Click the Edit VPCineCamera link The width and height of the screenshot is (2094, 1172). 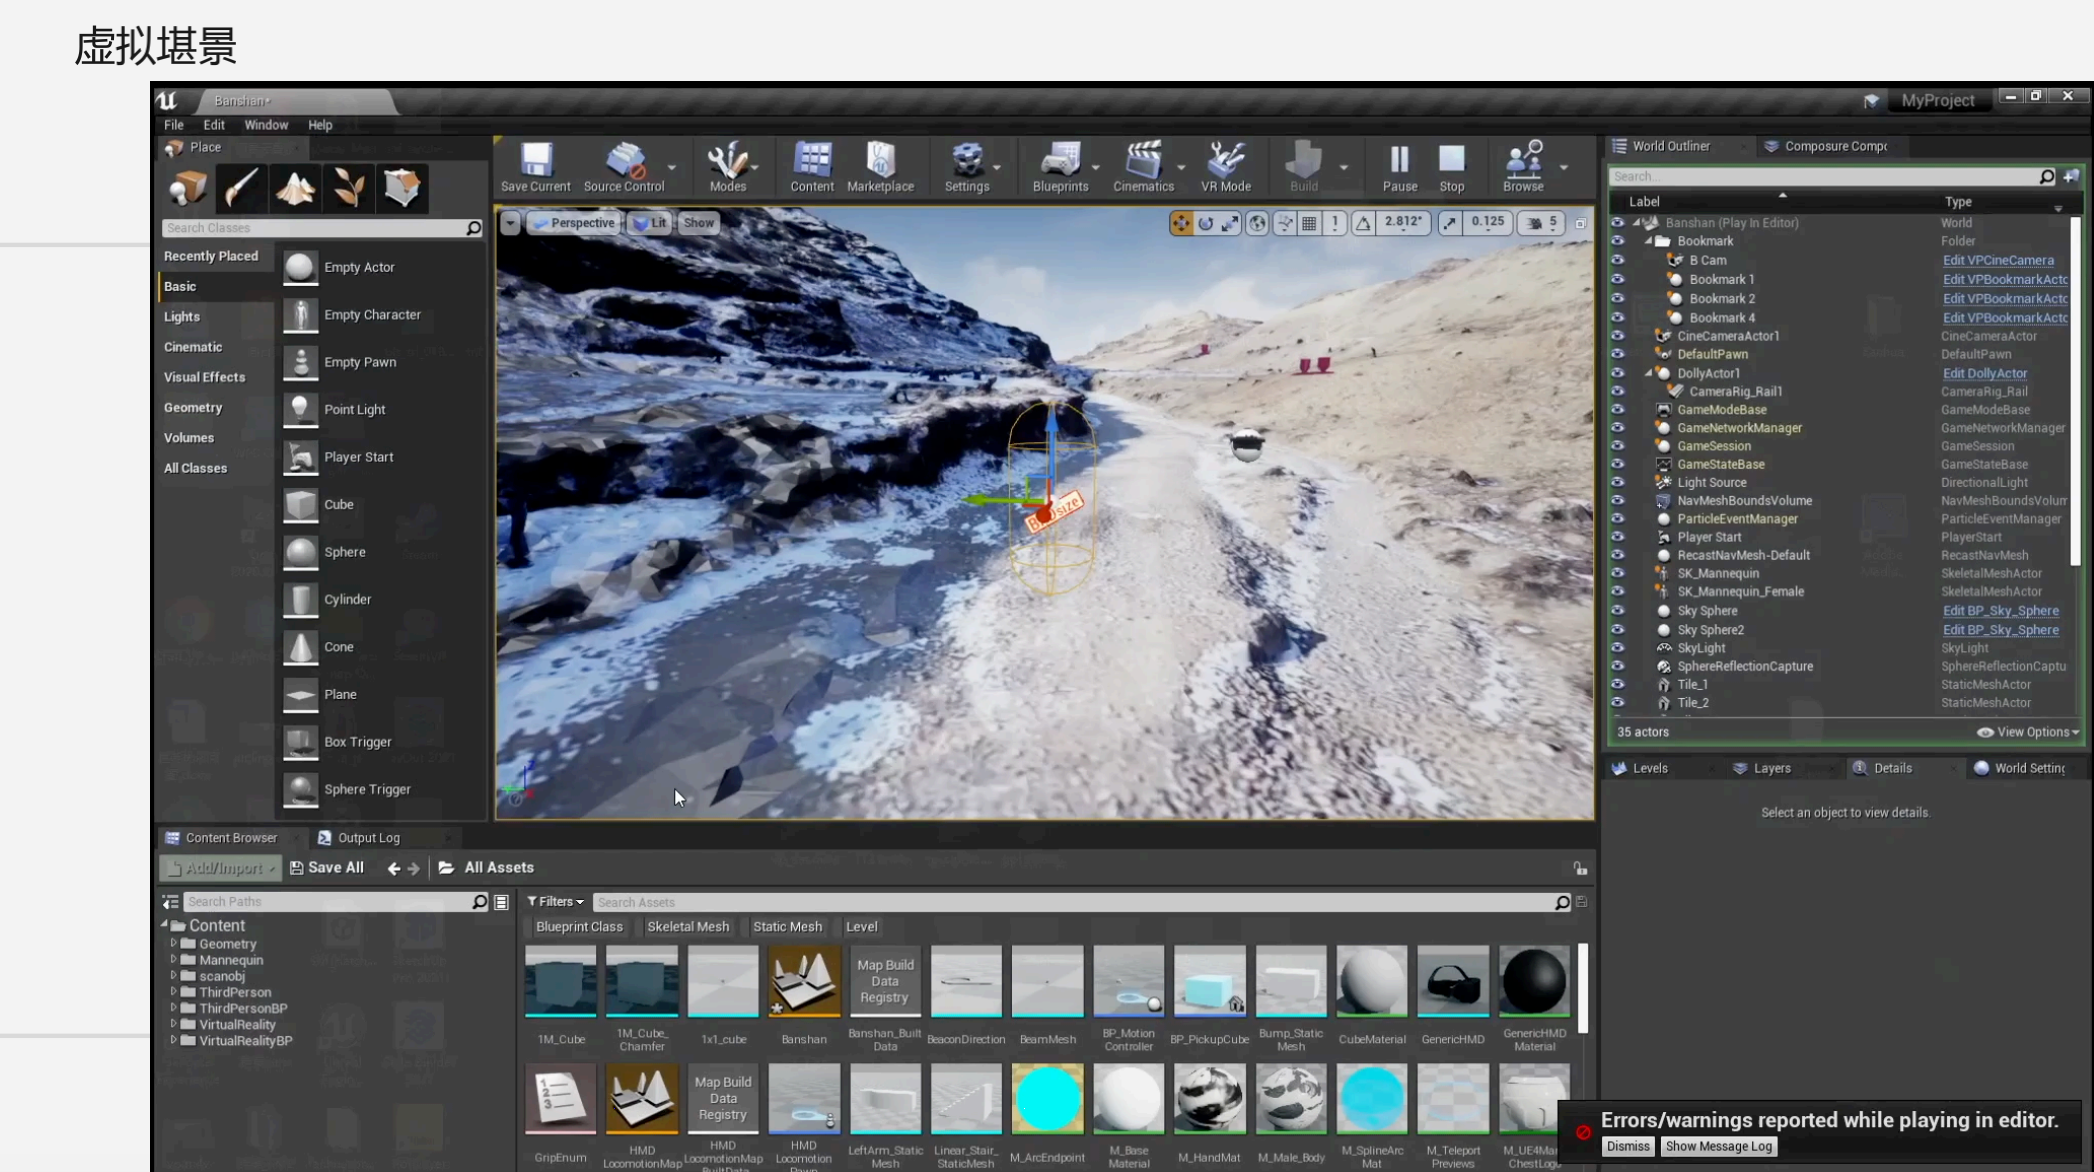pos(1997,260)
